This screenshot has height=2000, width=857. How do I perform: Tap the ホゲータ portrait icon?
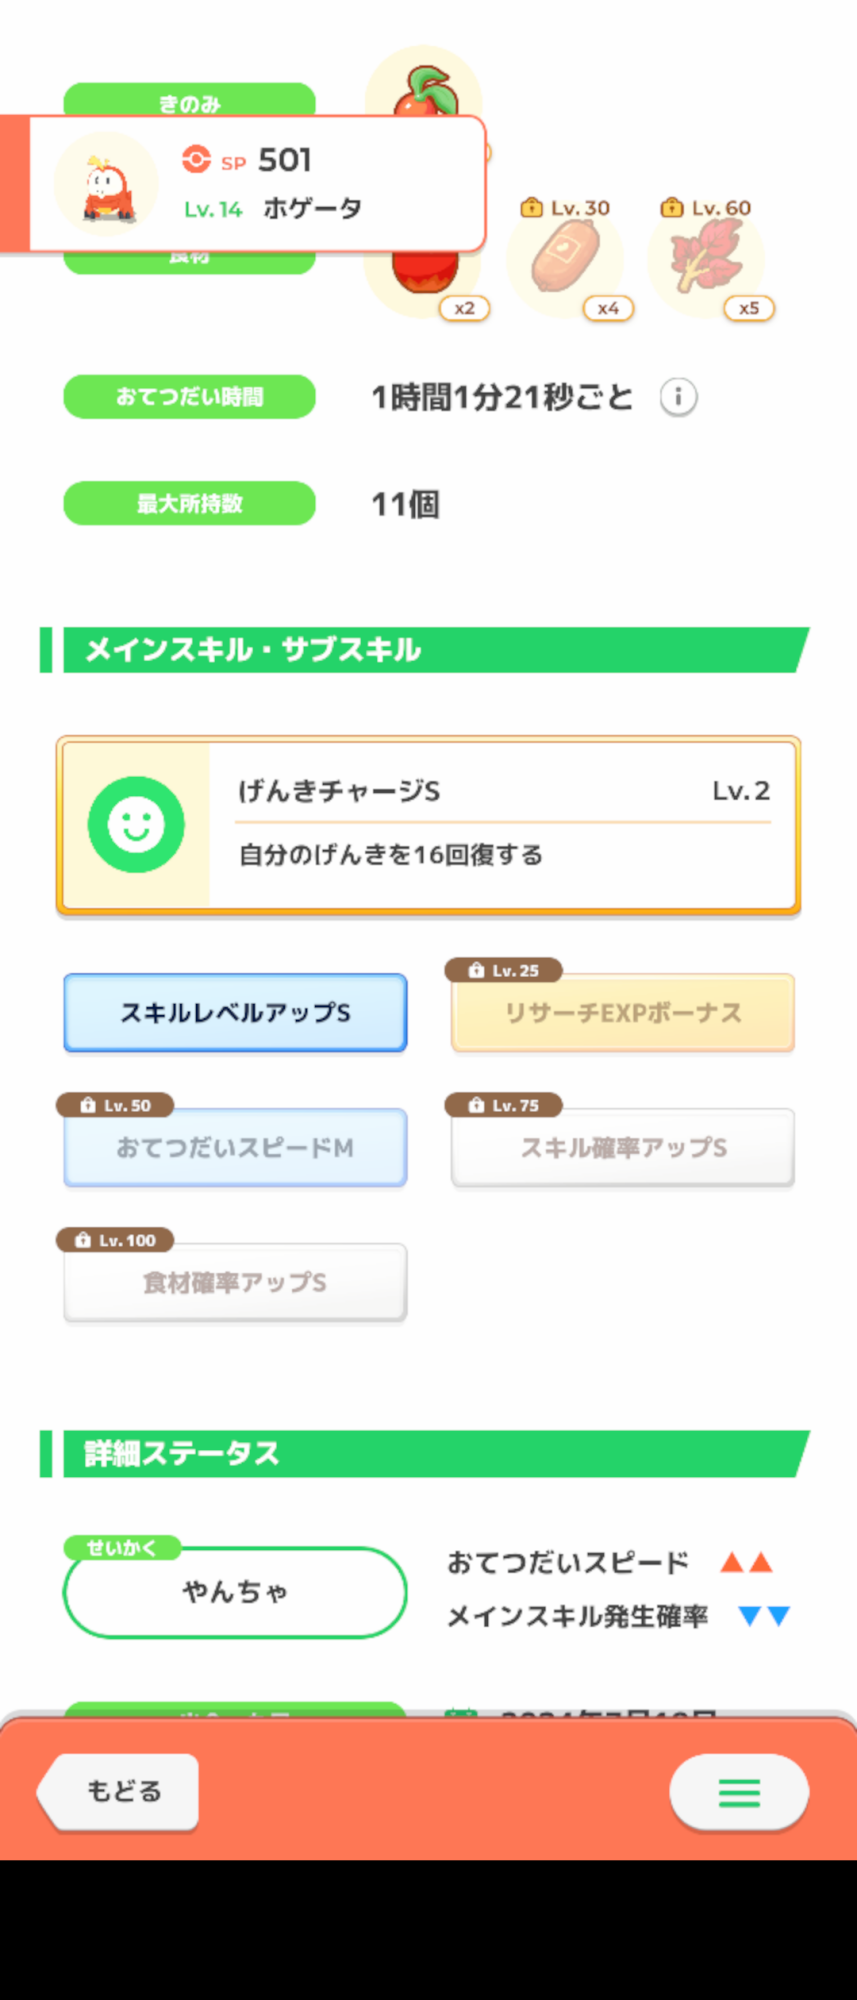pyautogui.click(x=107, y=184)
